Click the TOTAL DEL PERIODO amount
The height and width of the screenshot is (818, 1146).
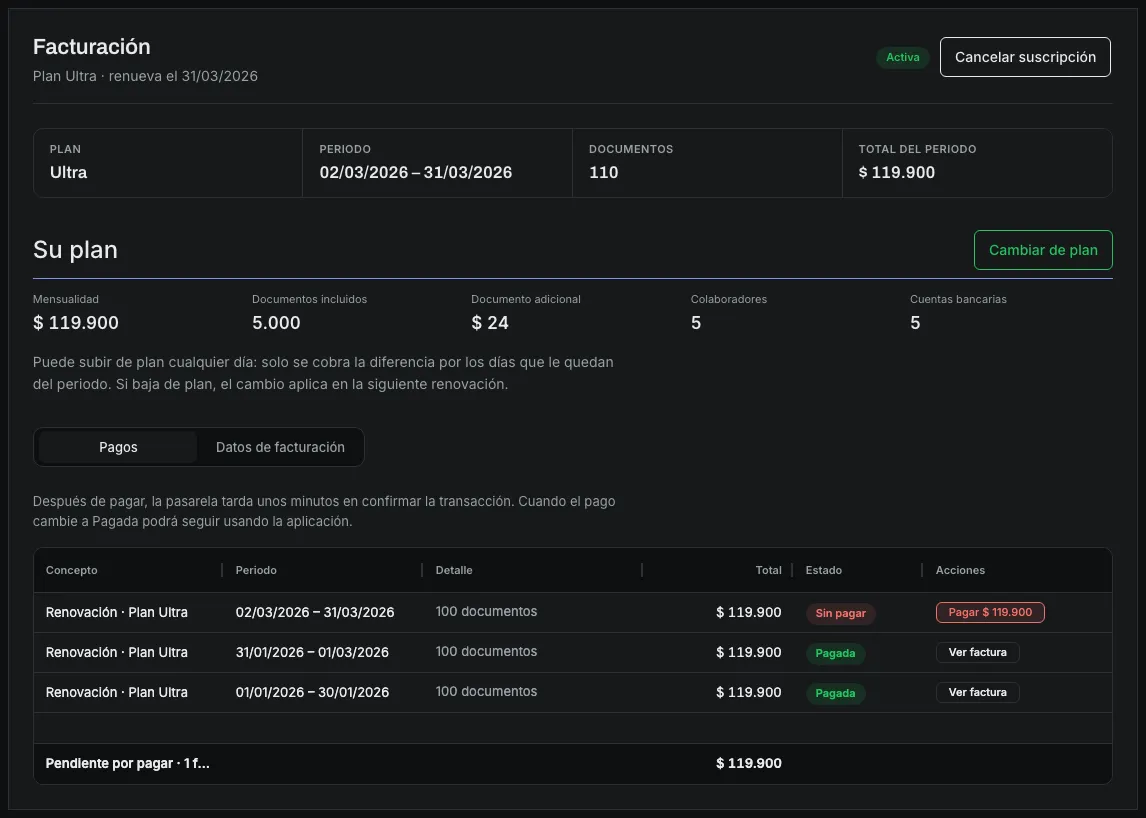tap(897, 173)
